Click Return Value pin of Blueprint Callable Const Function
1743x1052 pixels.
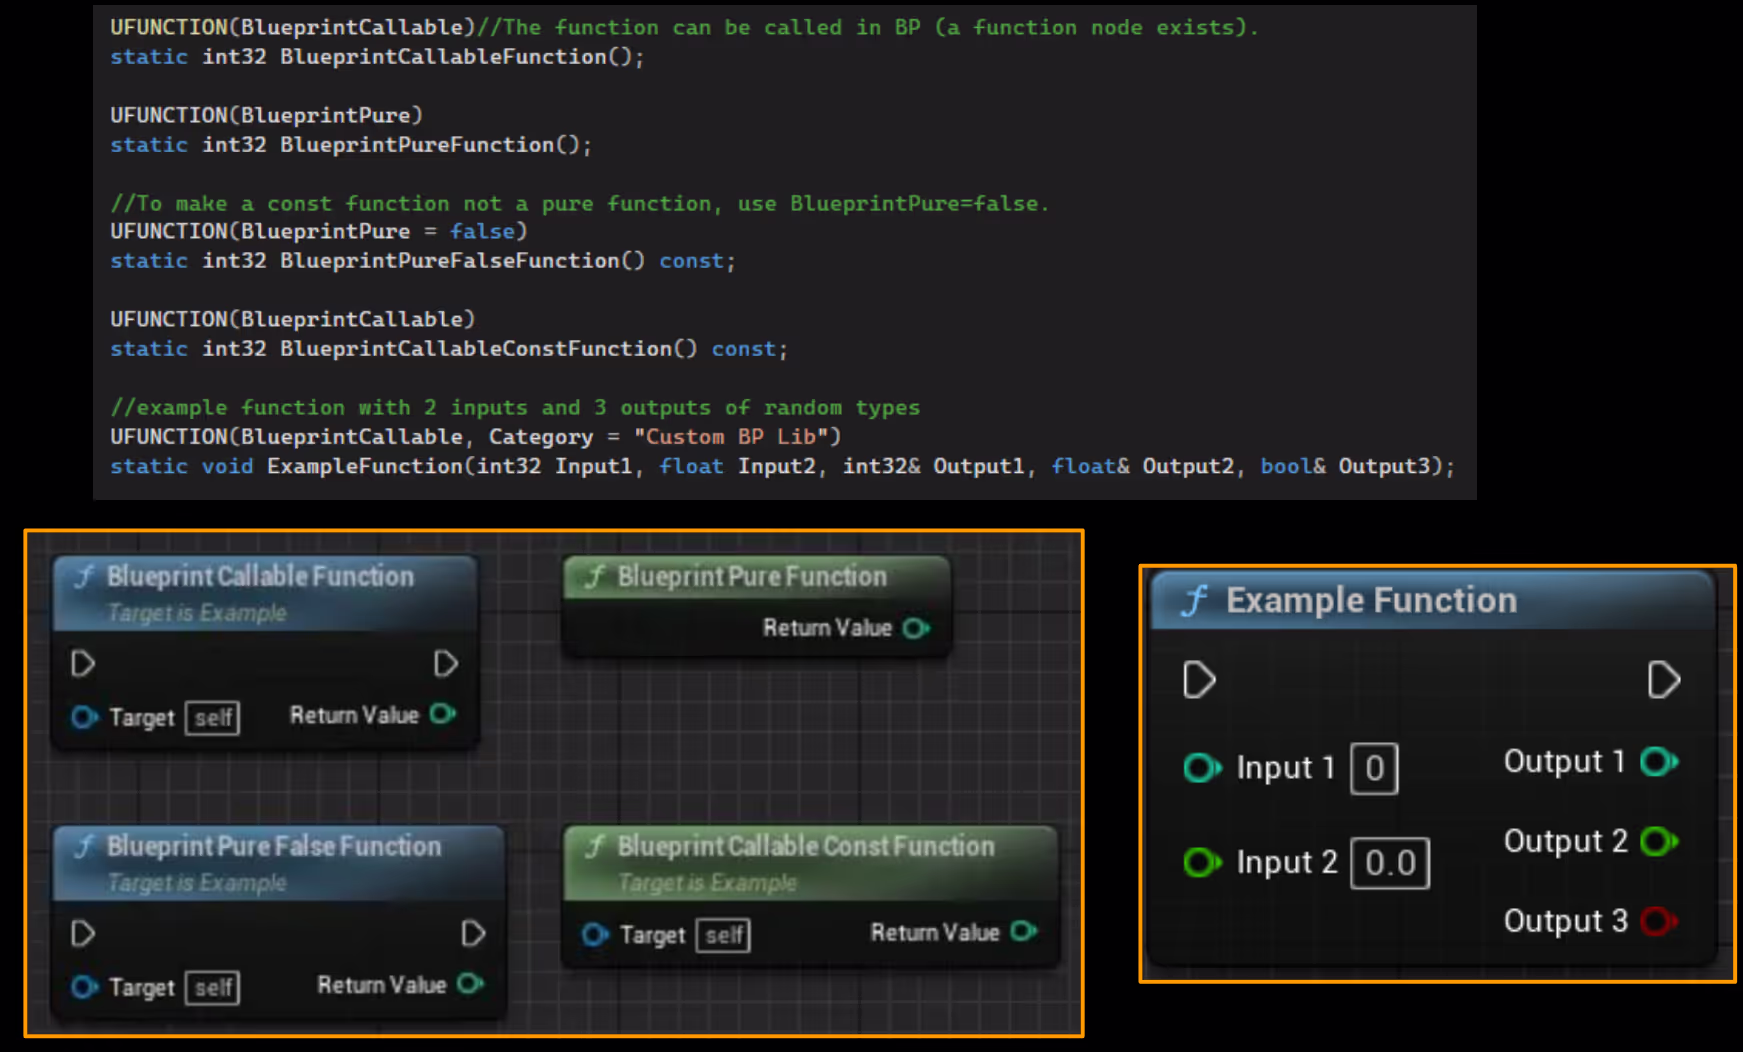tap(1024, 932)
